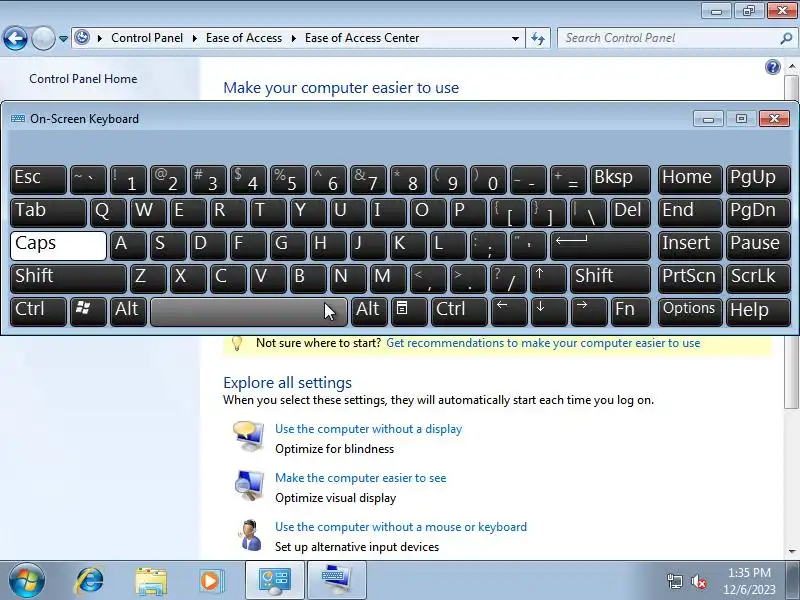Click the Home key
The height and width of the screenshot is (600, 800).
tap(690, 180)
